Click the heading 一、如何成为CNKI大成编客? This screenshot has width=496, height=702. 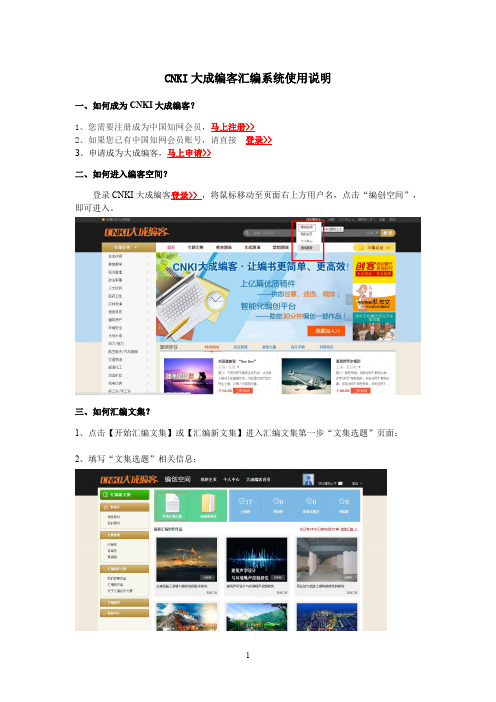(135, 106)
